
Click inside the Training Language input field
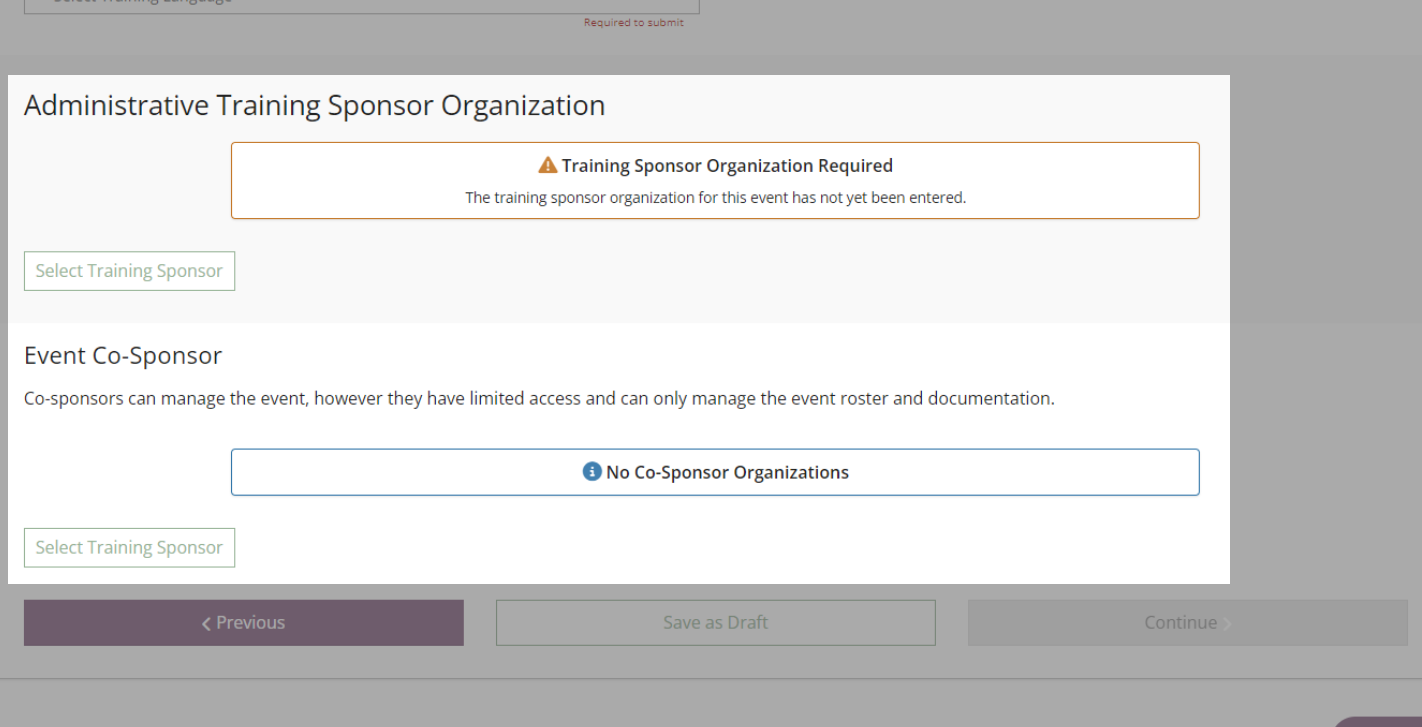tap(360, 3)
